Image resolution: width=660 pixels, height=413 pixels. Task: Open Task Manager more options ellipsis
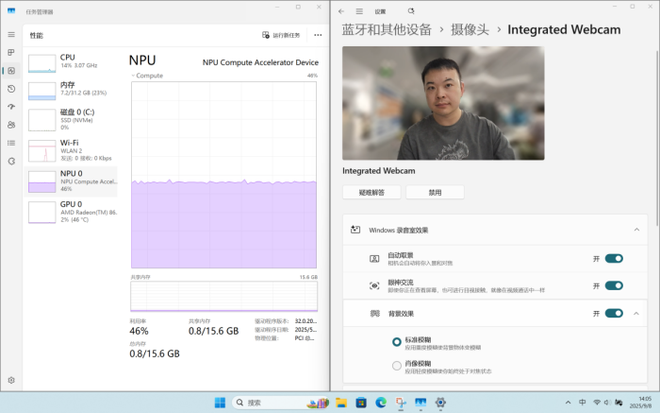pyautogui.click(x=318, y=35)
